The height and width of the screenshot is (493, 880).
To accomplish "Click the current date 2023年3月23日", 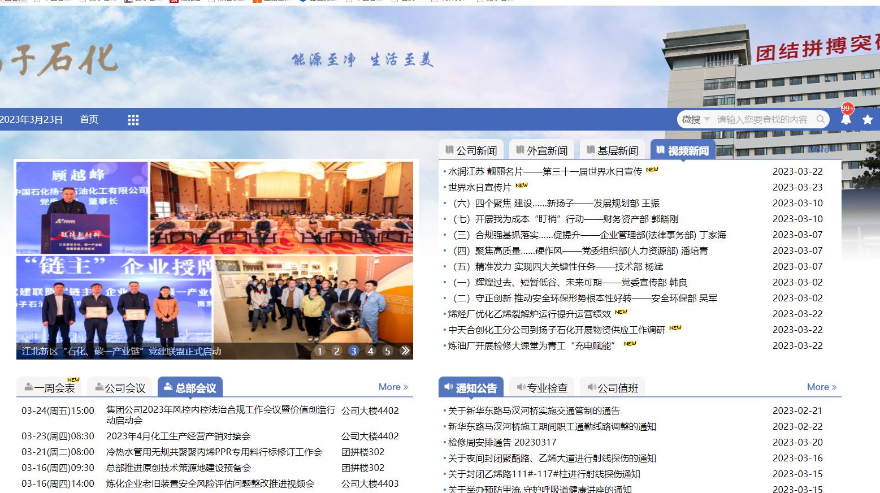I will (31, 120).
